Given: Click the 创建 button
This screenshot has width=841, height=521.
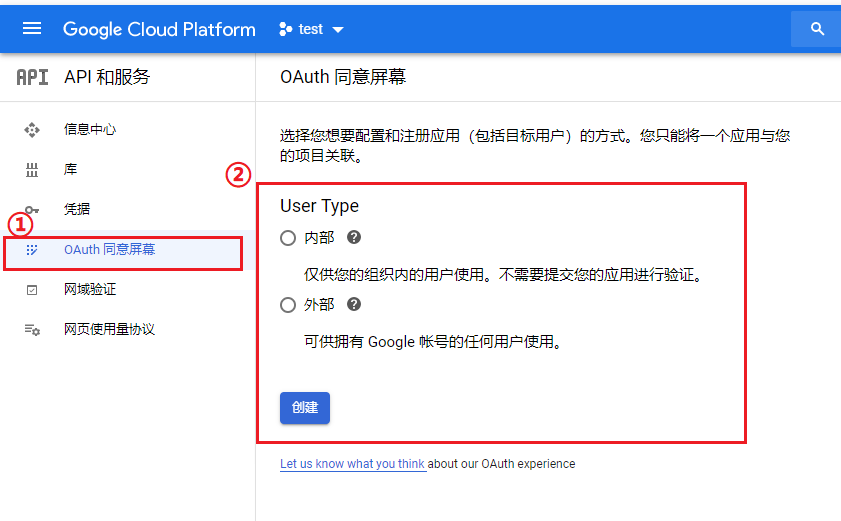Looking at the screenshot, I should tap(305, 408).
